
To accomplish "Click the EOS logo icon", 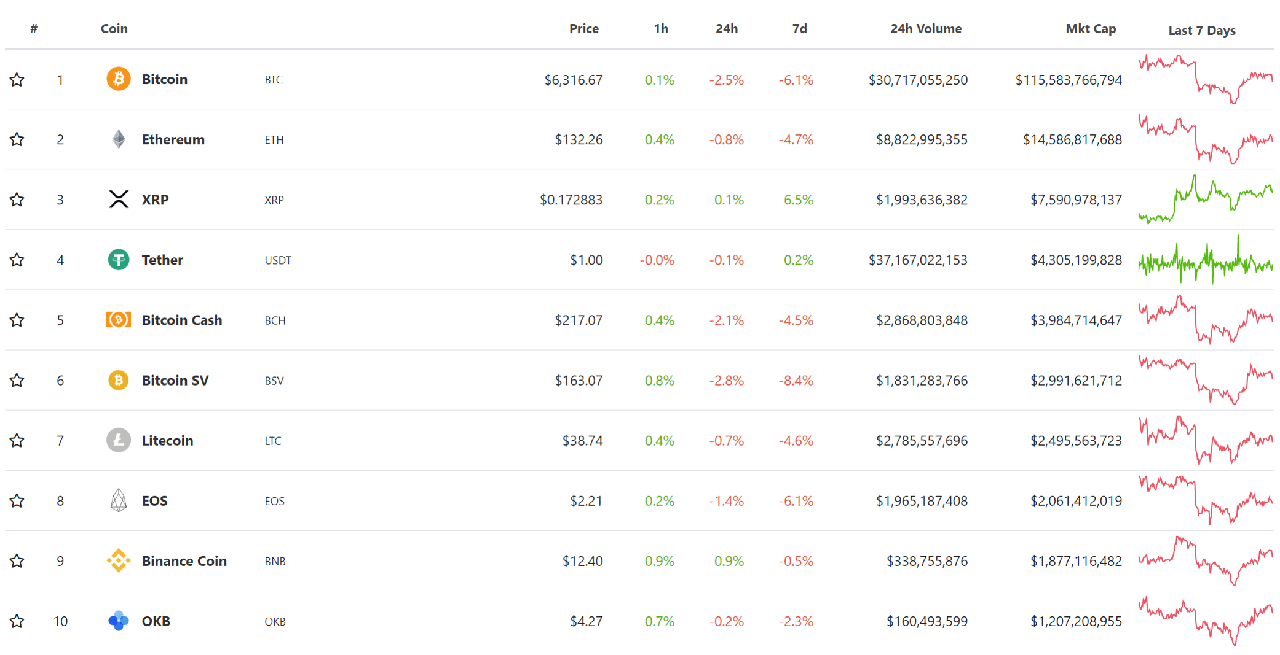I will [118, 500].
